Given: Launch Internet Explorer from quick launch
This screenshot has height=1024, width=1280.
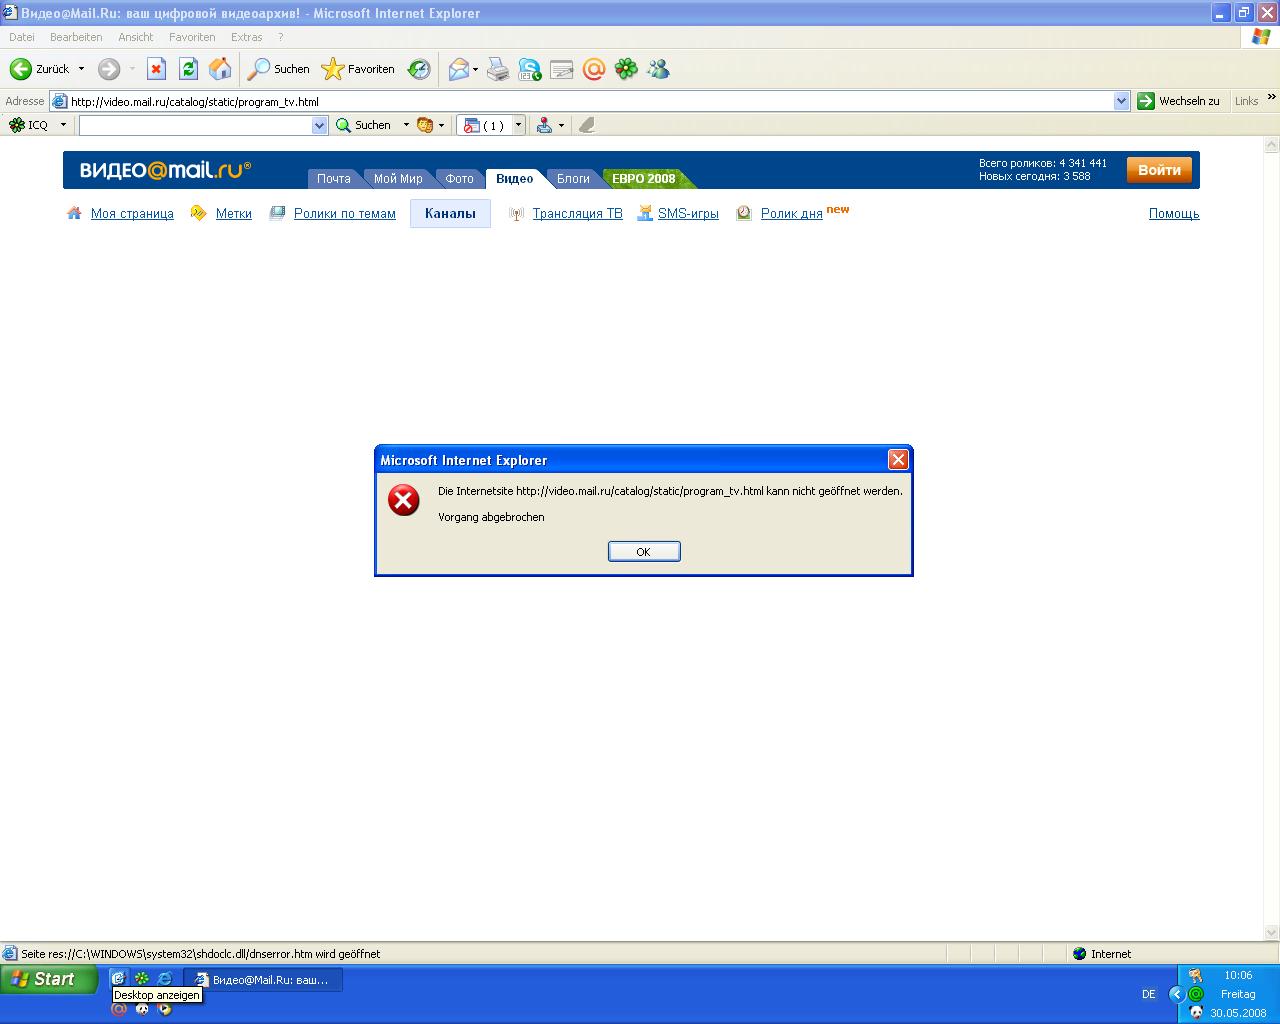Looking at the screenshot, I should pyautogui.click(x=165, y=979).
